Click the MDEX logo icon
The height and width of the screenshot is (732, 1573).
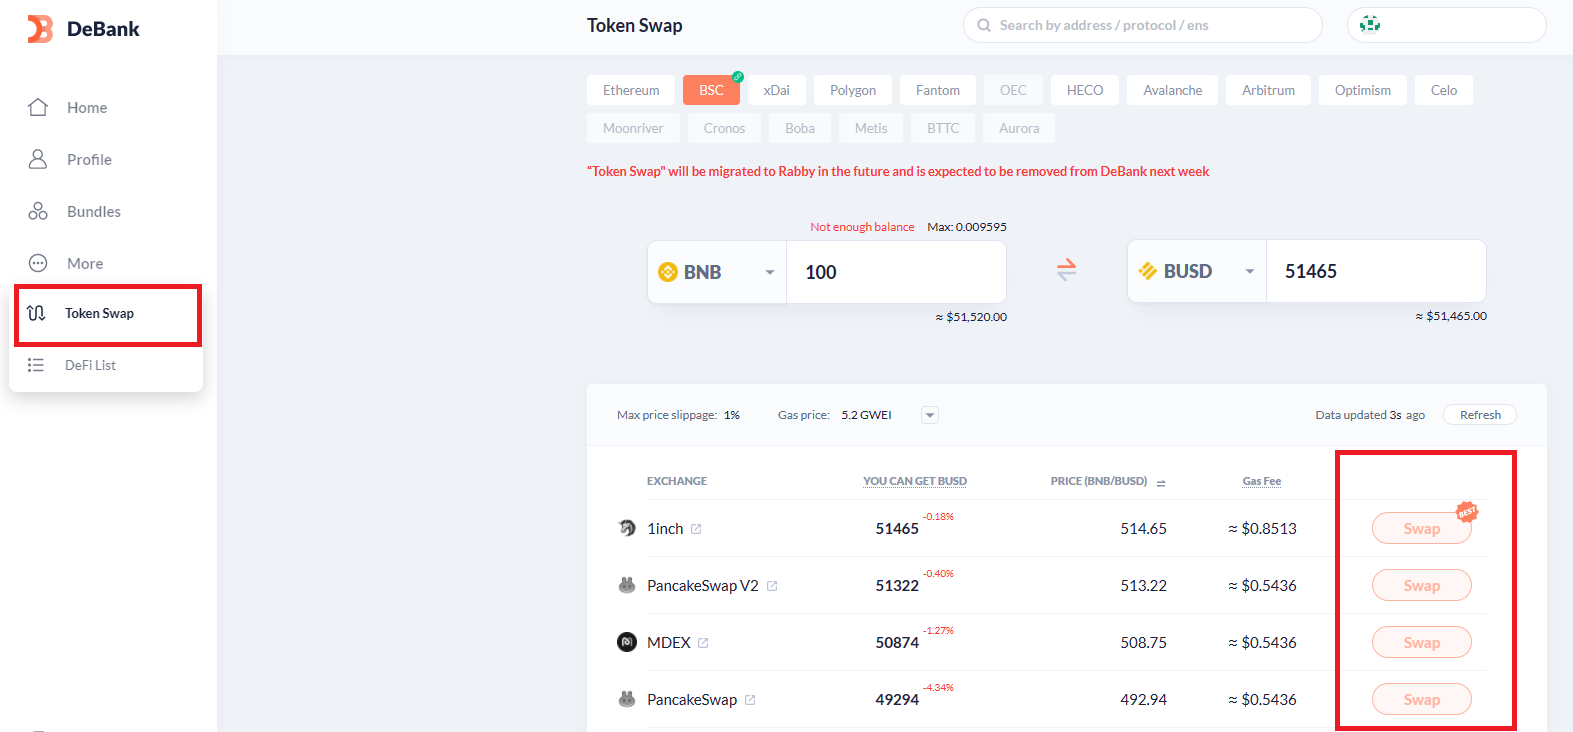(627, 642)
